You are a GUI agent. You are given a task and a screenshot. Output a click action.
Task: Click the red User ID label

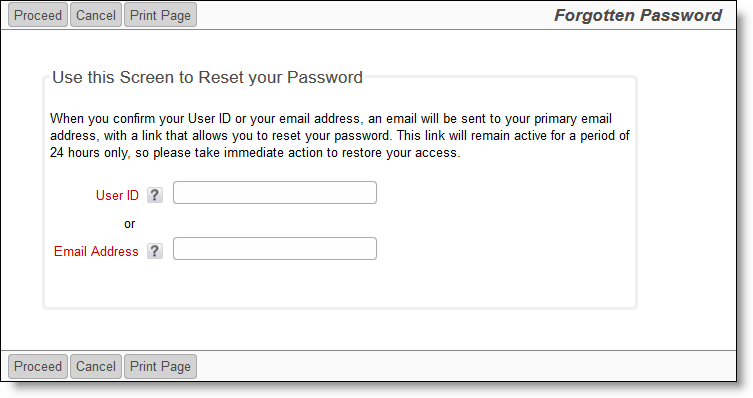(x=117, y=195)
